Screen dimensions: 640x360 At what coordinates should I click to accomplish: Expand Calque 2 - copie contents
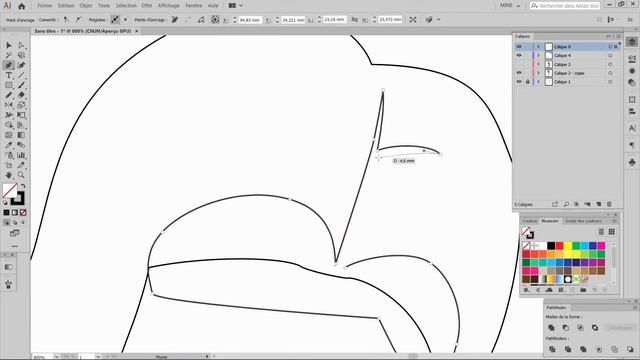tap(538, 73)
